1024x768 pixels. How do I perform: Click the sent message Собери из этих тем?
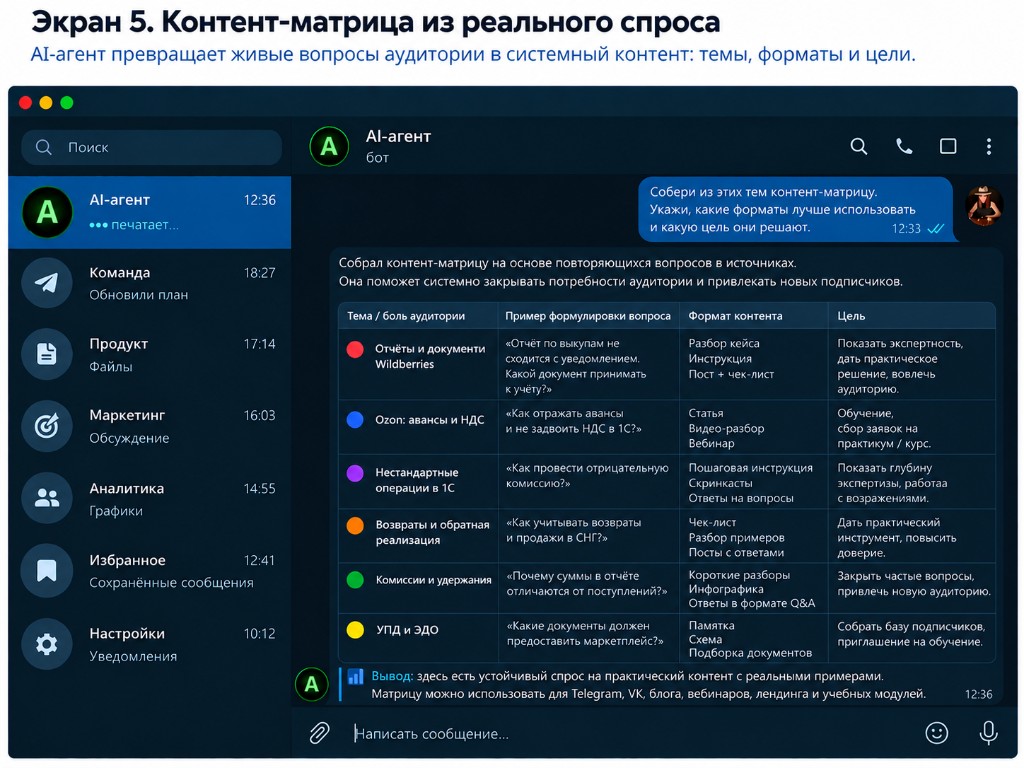pyautogui.click(x=795, y=210)
